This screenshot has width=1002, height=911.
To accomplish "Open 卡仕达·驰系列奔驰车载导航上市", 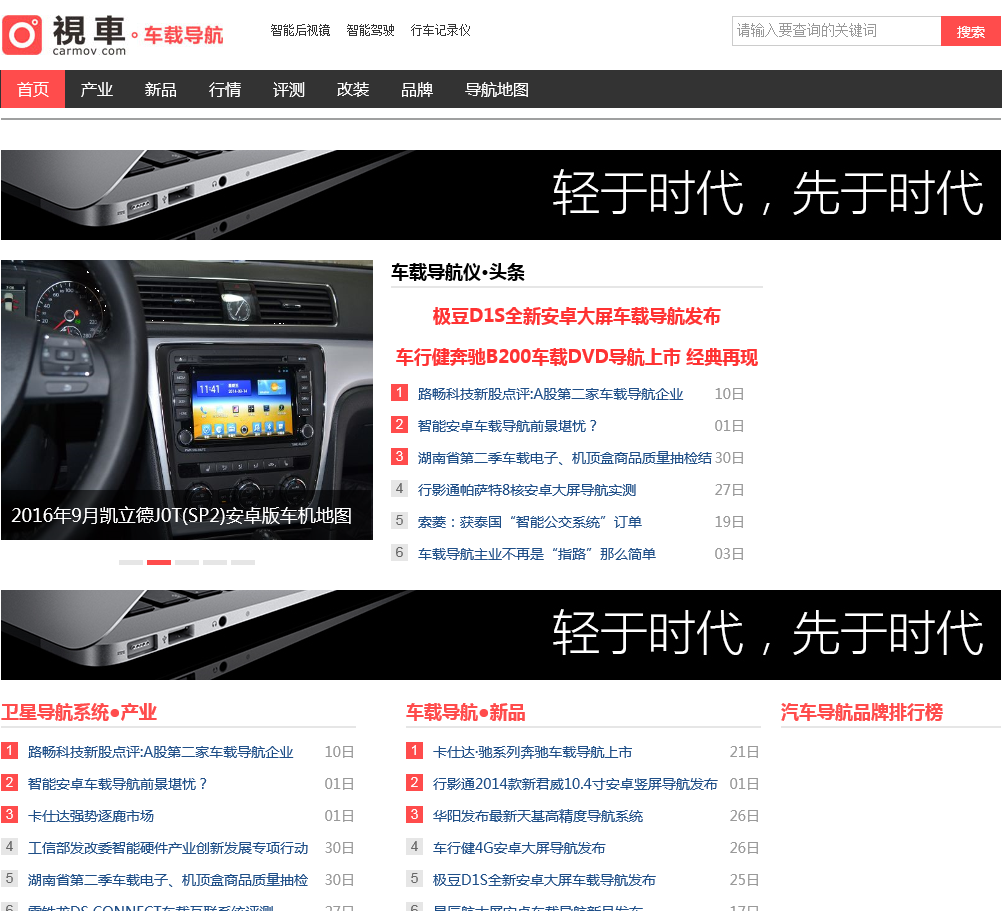I will tap(532, 752).
